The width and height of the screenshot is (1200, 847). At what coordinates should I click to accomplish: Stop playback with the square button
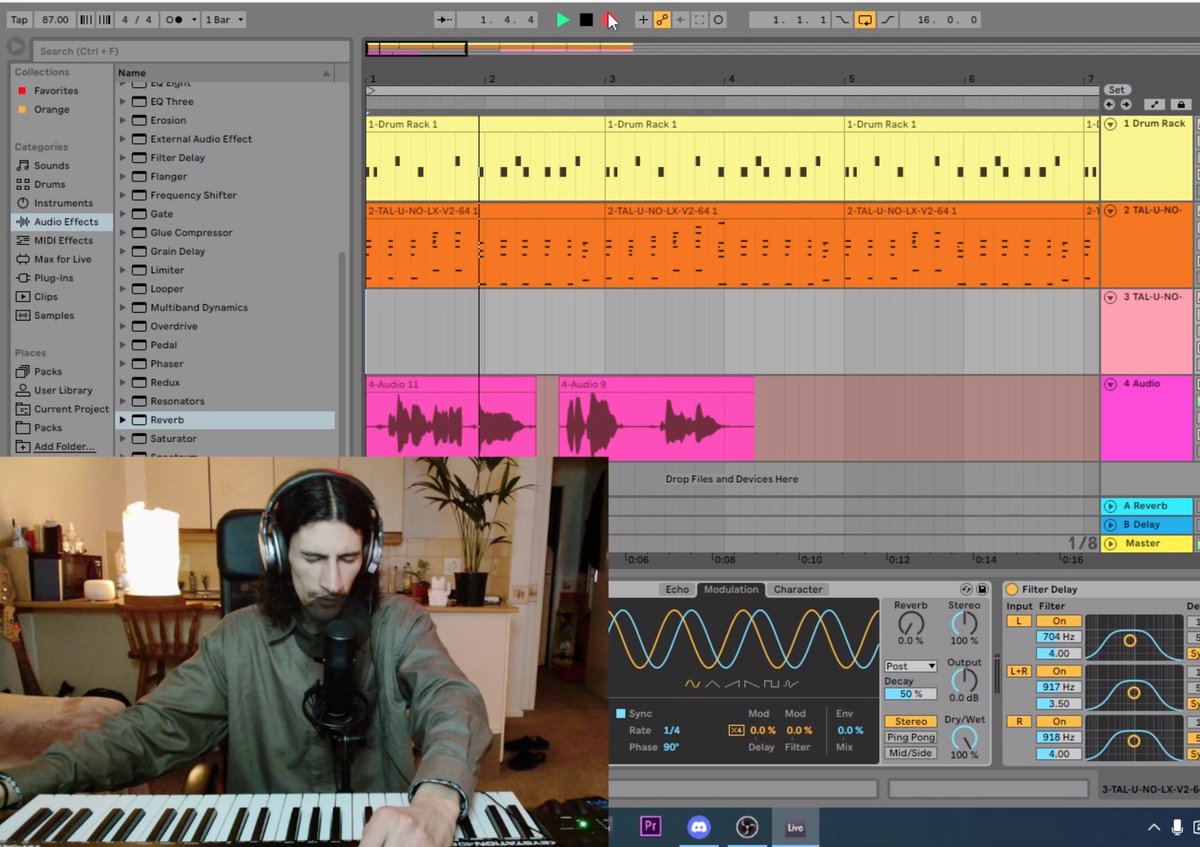click(586, 20)
